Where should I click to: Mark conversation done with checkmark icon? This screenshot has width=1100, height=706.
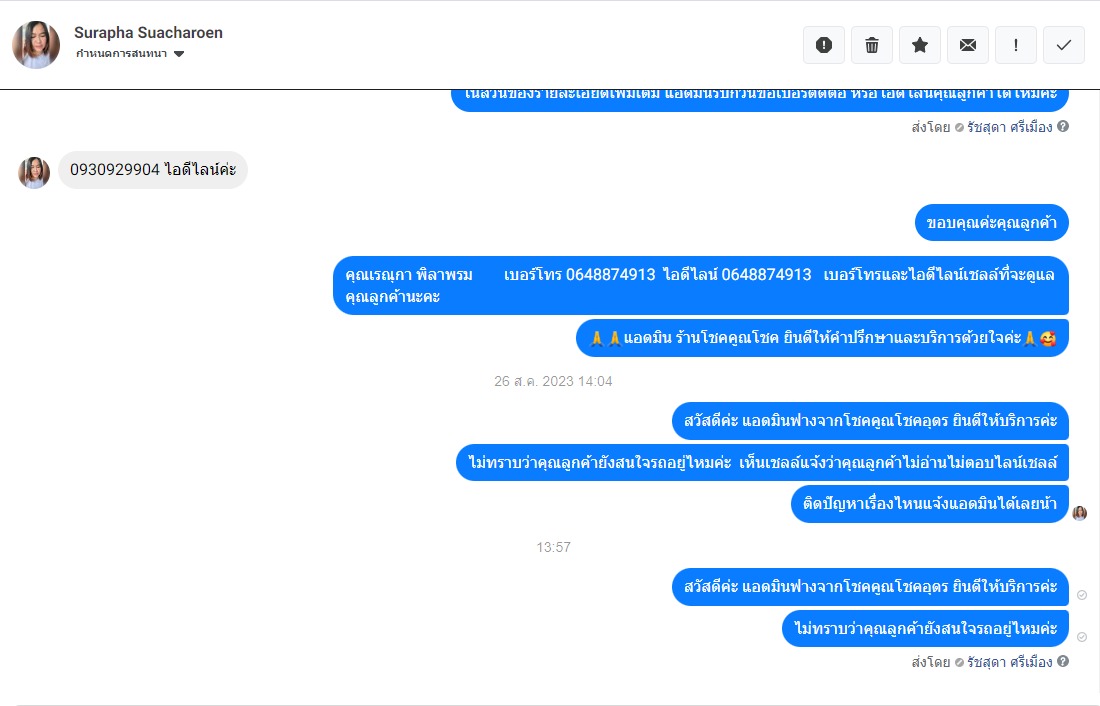[1064, 45]
